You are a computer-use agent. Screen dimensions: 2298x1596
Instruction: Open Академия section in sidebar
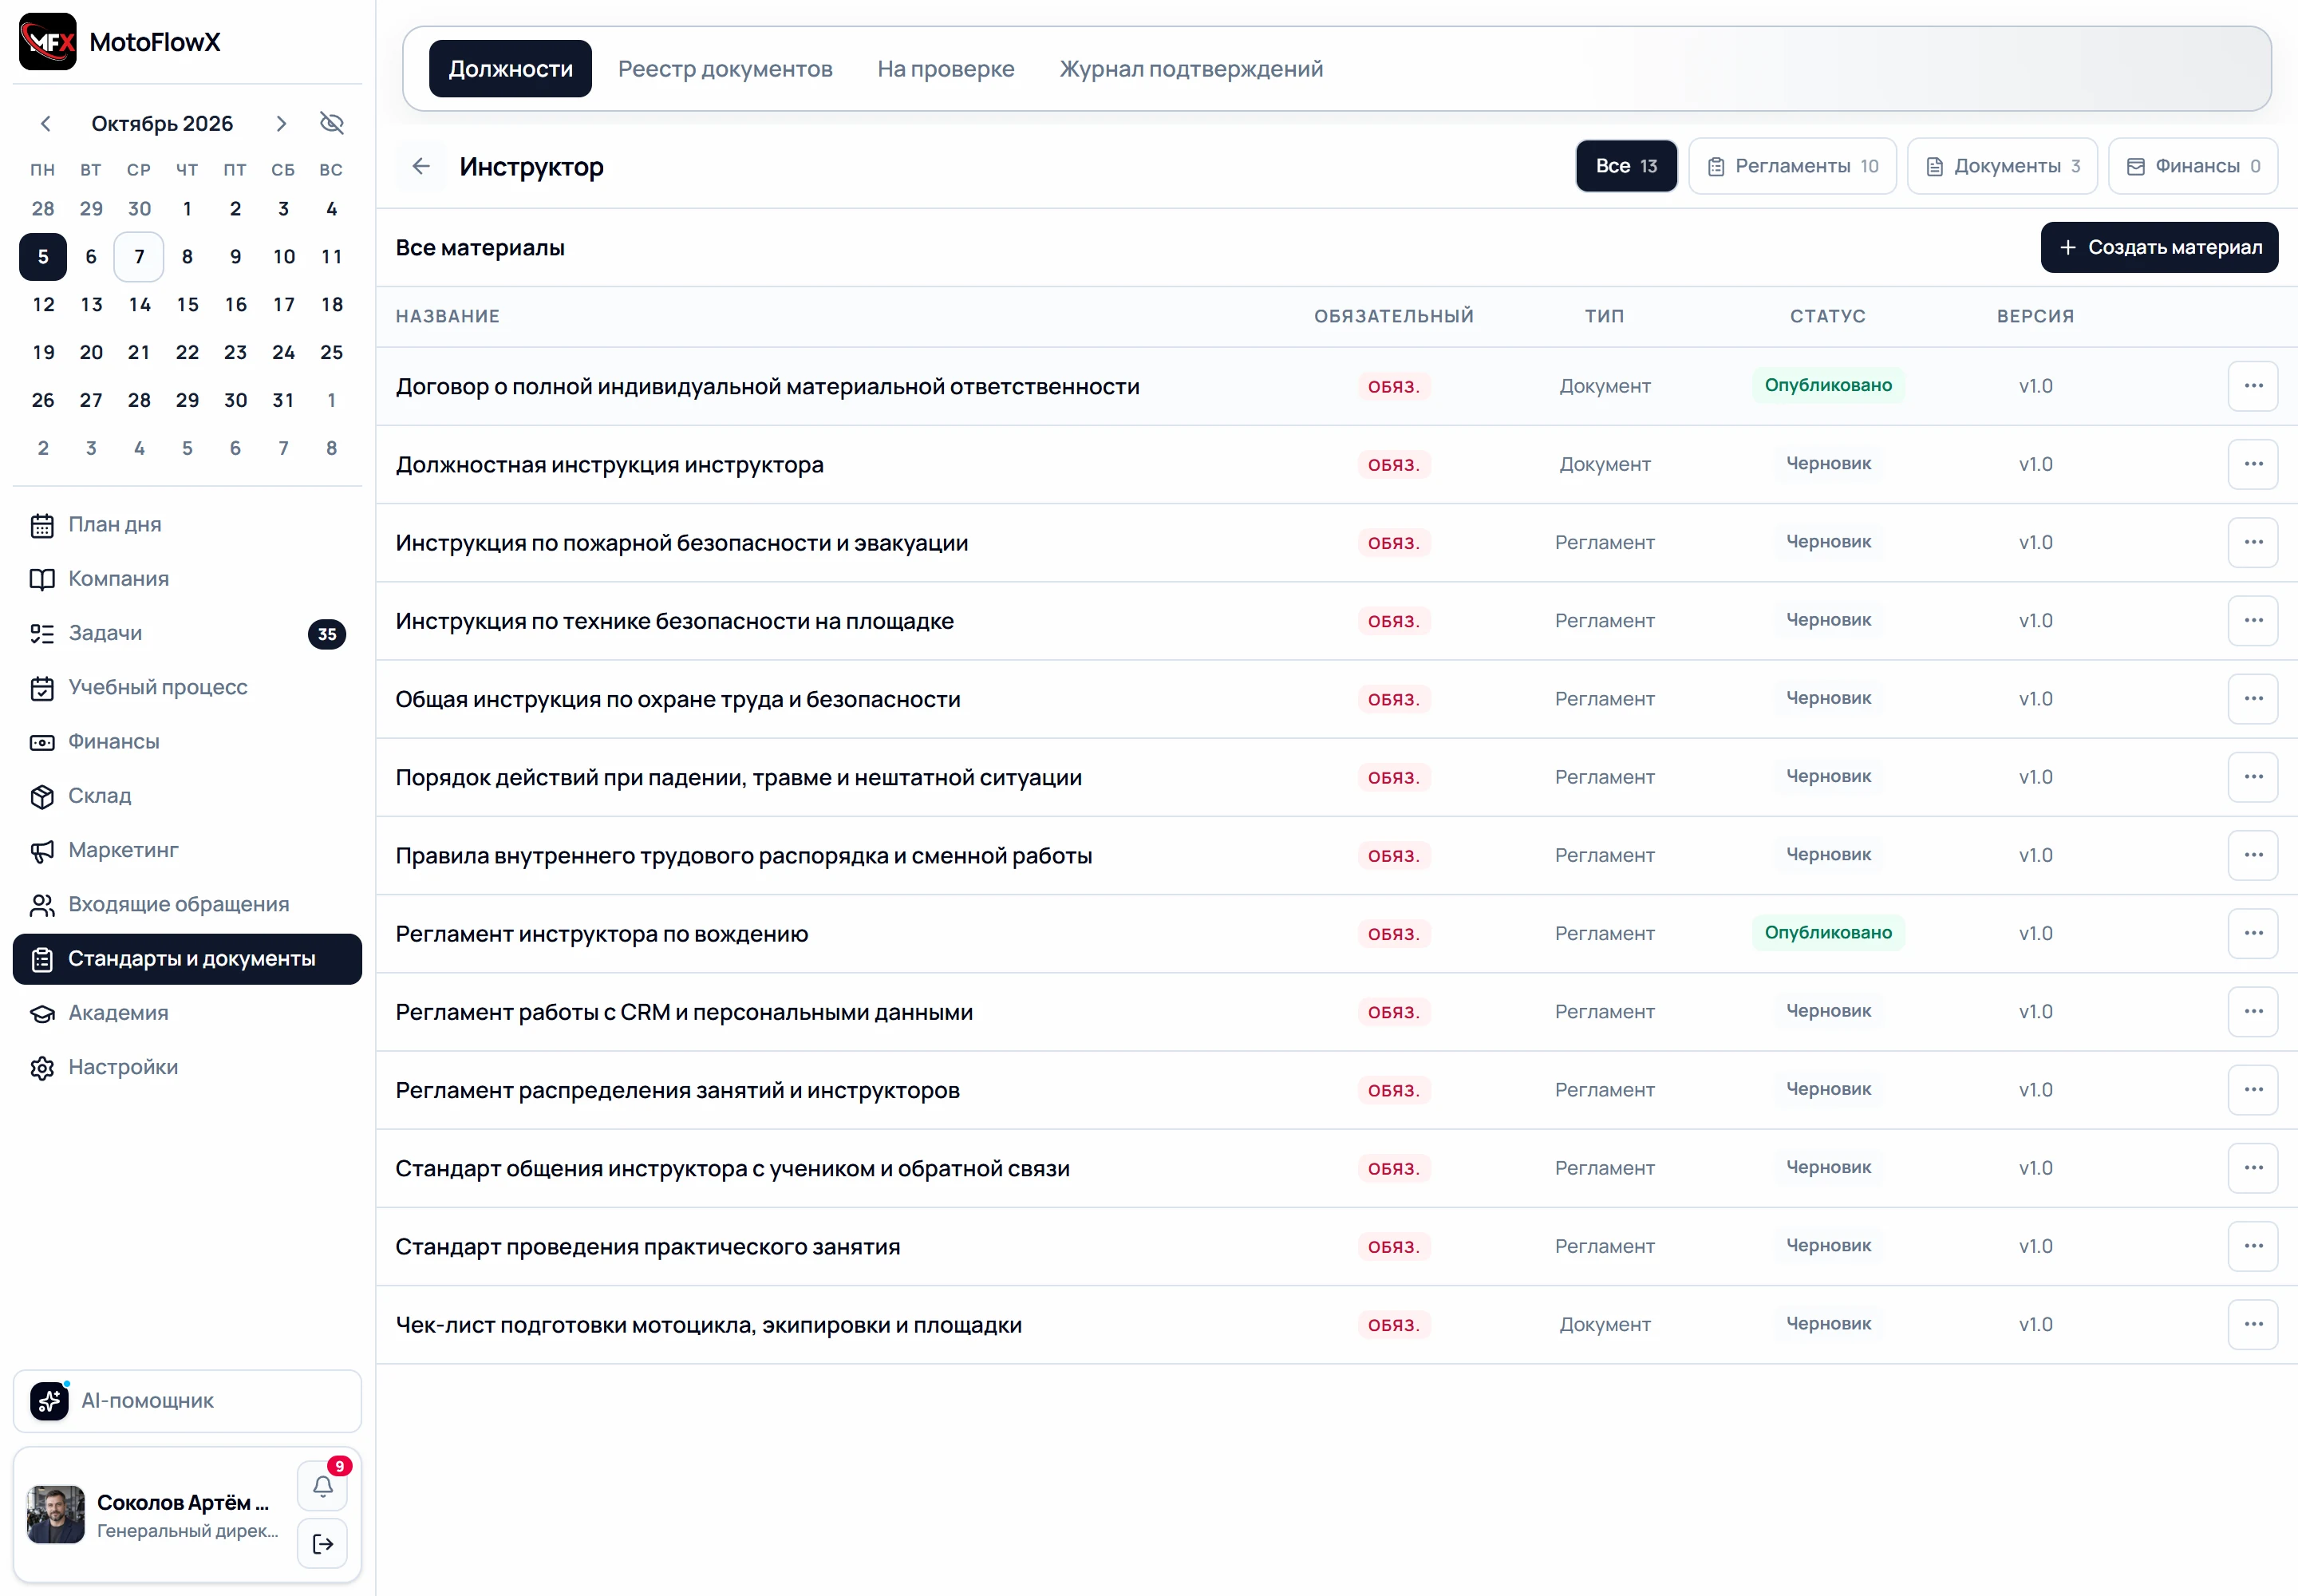click(187, 1013)
